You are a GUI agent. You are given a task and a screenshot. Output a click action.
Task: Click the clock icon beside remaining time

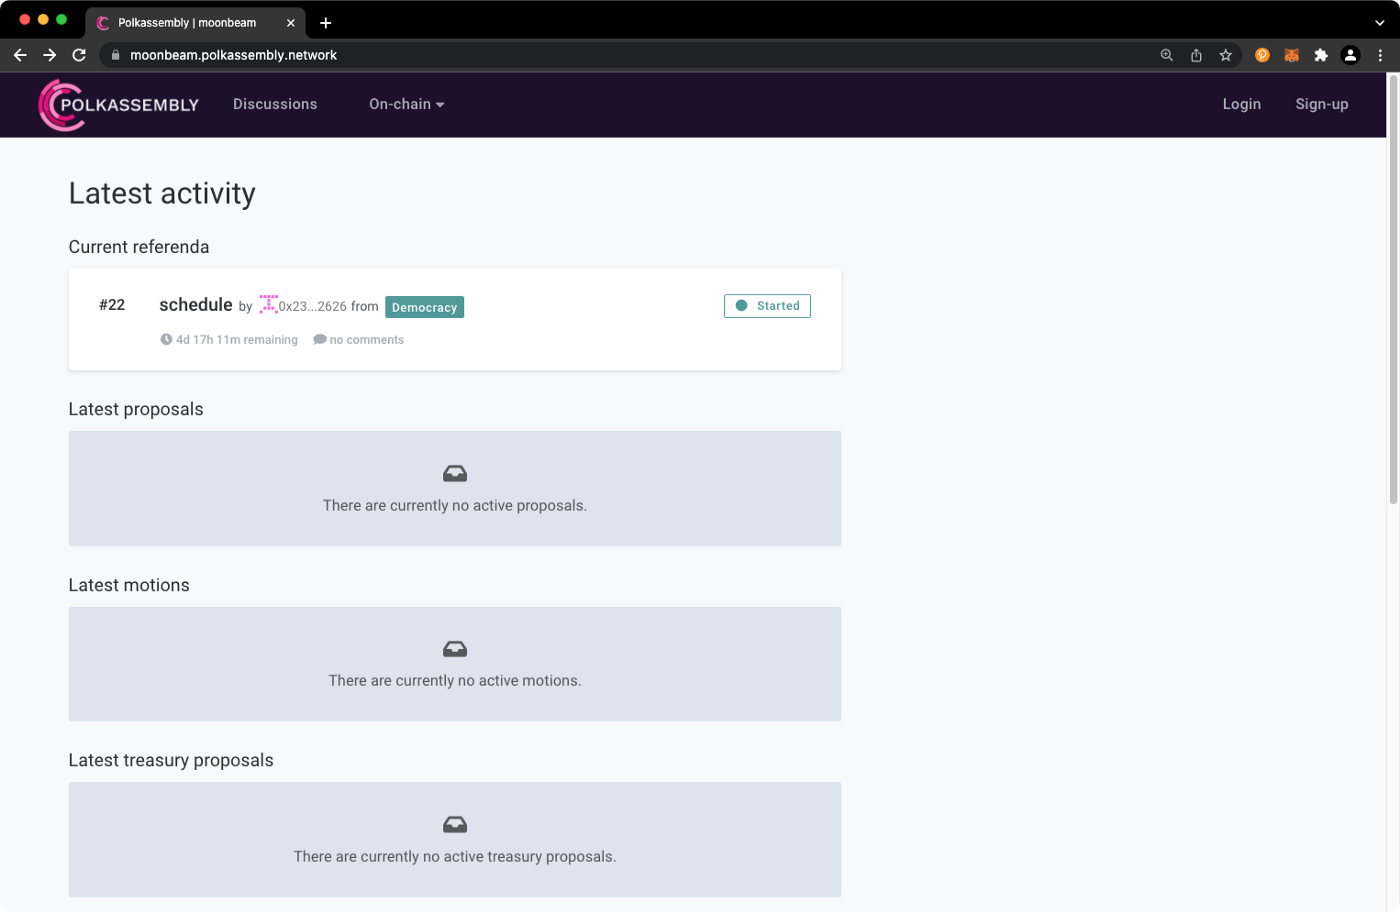[x=166, y=339]
